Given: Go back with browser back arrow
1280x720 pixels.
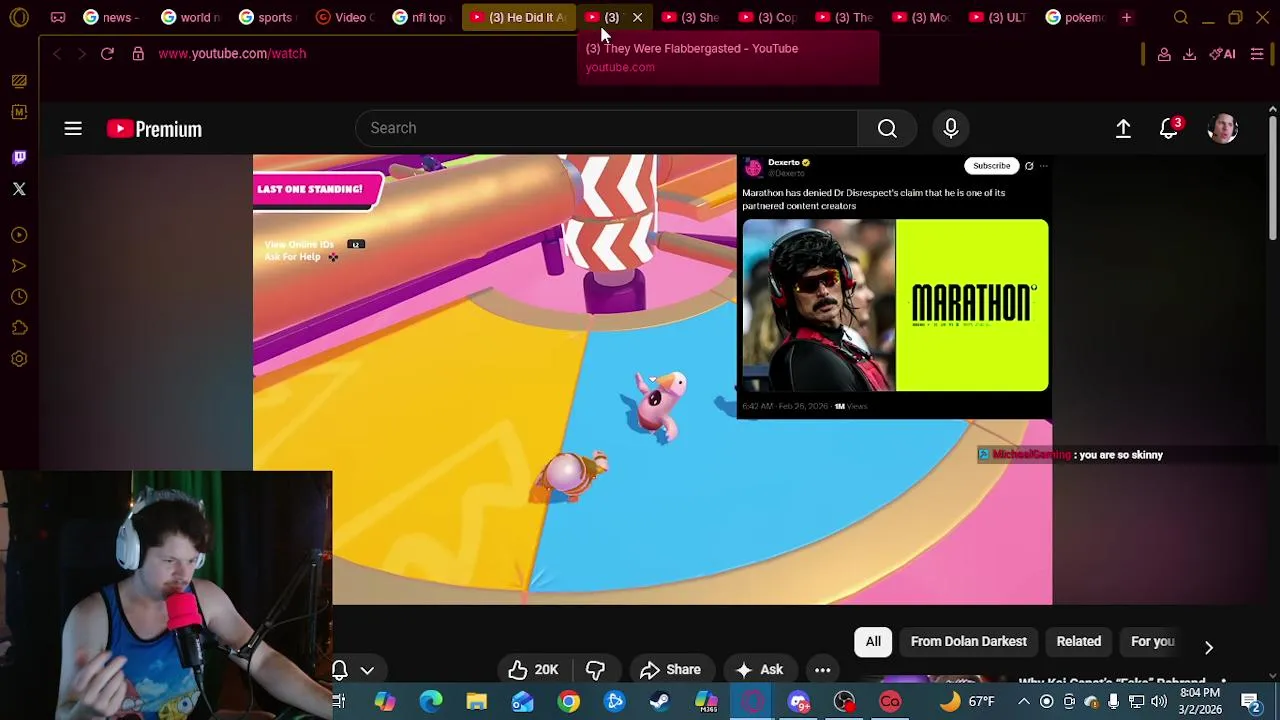Looking at the screenshot, I should [x=57, y=53].
